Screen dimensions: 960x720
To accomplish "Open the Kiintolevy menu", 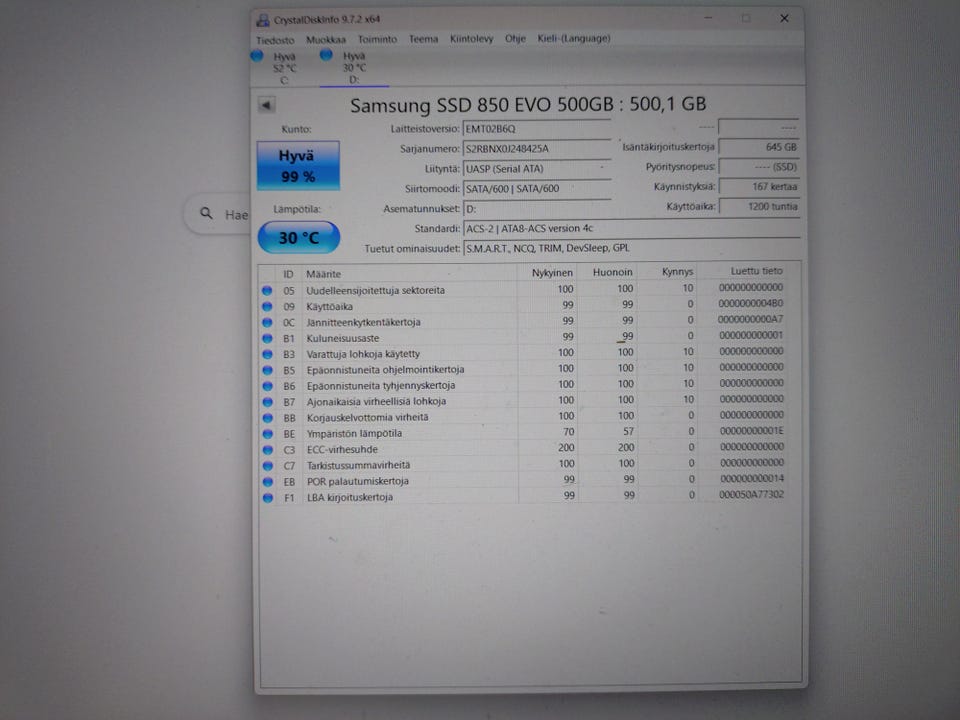I will click(471, 39).
